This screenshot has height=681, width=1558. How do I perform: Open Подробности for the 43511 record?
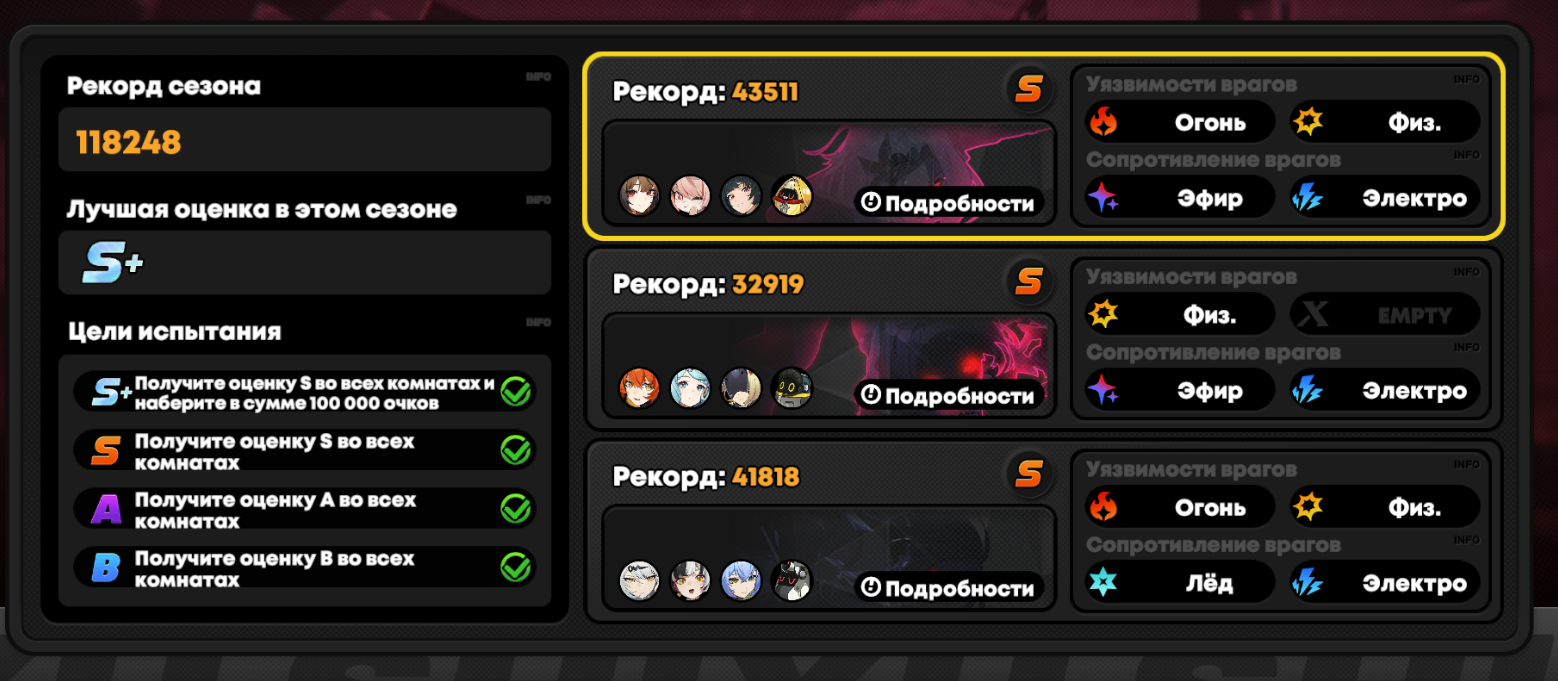(949, 203)
